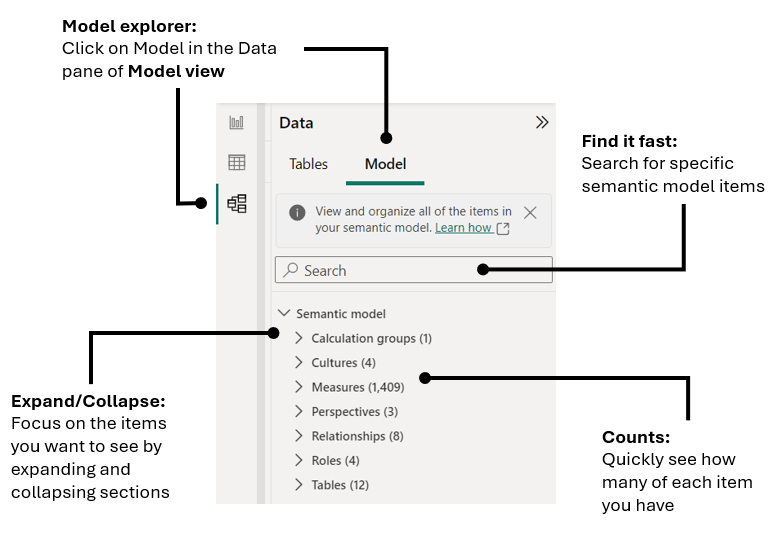Viewport: 784px width, 543px height.
Task: Select Roles (4) row
Action: click(336, 461)
